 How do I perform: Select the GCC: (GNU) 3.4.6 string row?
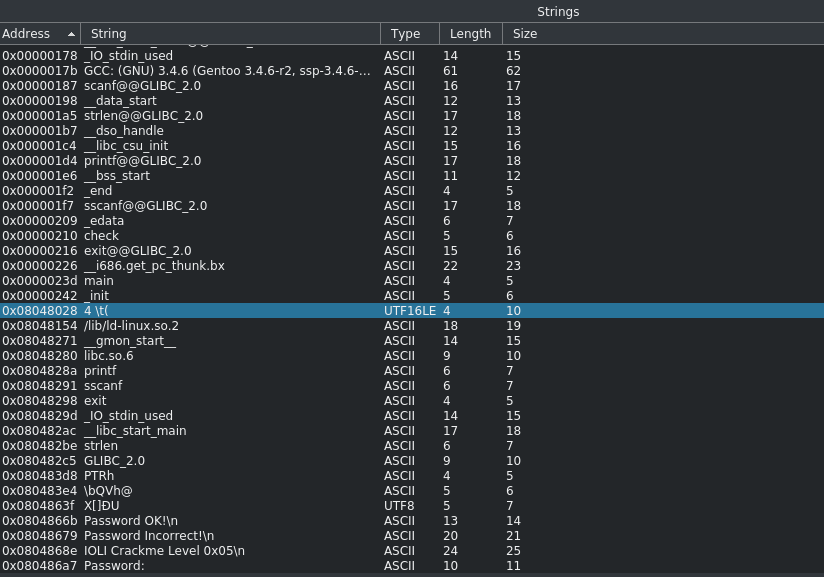coord(412,70)
